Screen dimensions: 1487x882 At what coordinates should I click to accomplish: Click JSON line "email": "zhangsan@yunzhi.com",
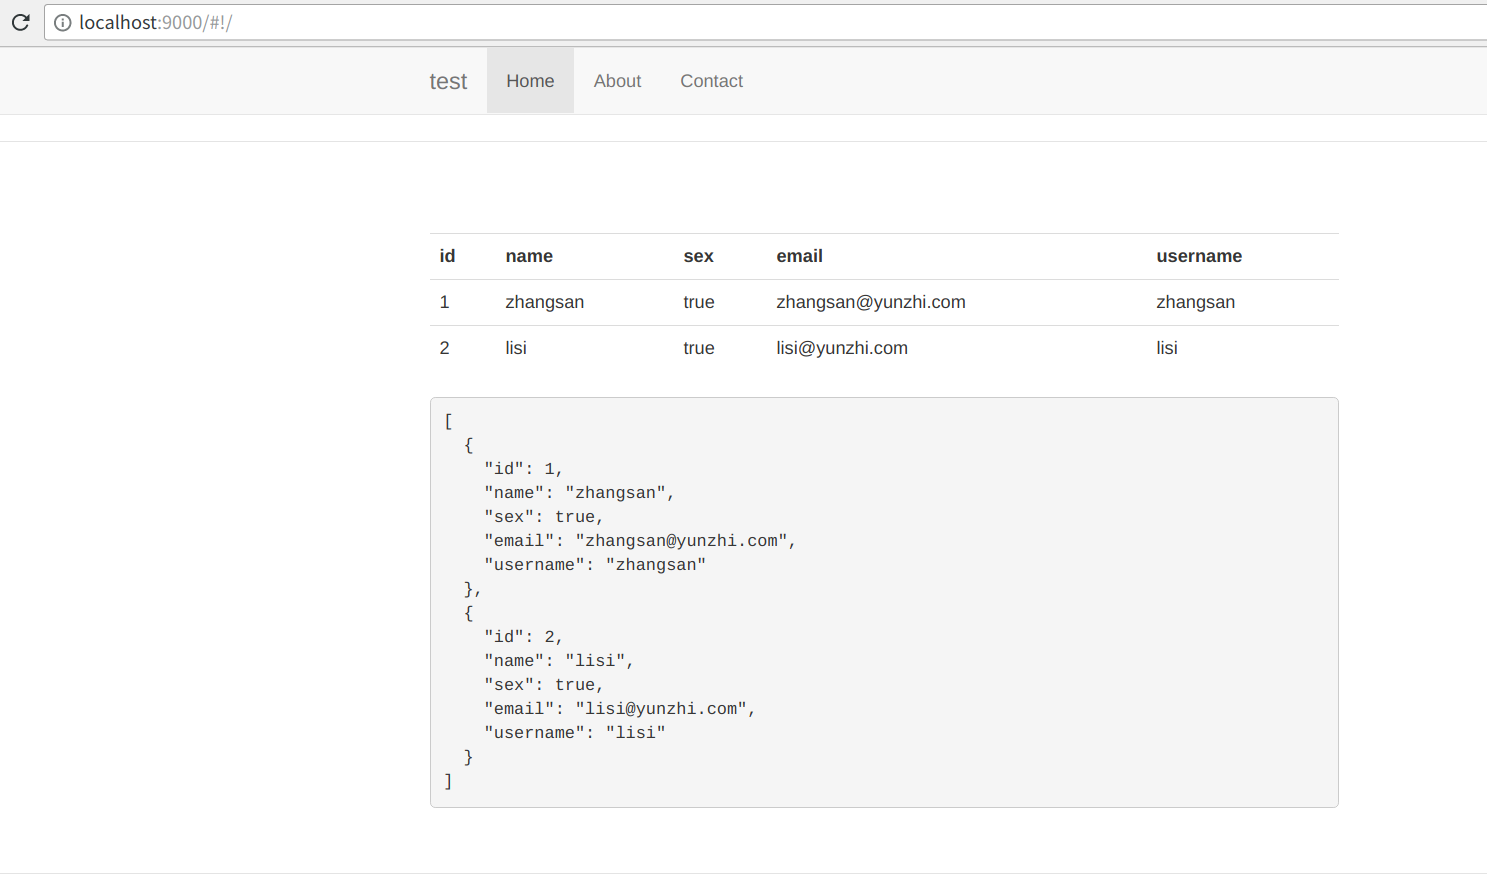tap(640, 541)
